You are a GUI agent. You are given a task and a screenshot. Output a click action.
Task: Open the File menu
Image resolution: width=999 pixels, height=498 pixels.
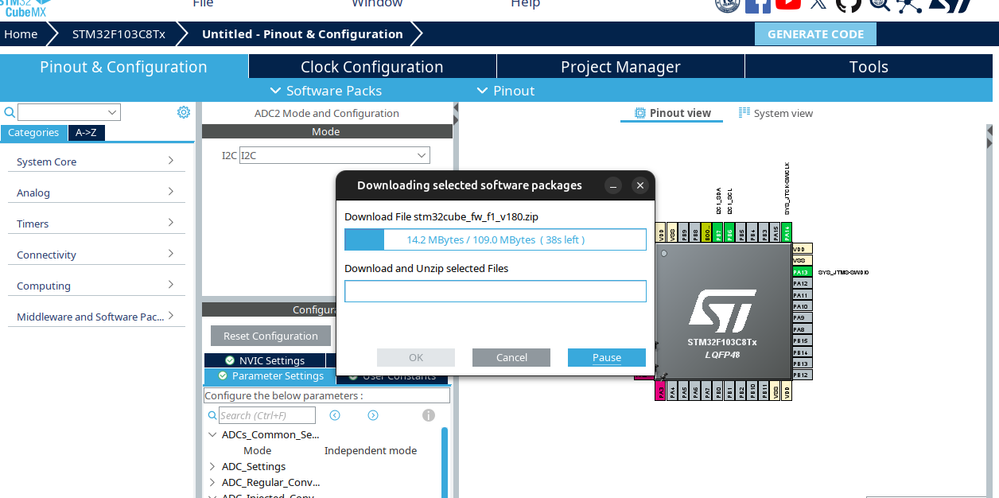pyautogui.click(x=203, y=3)
